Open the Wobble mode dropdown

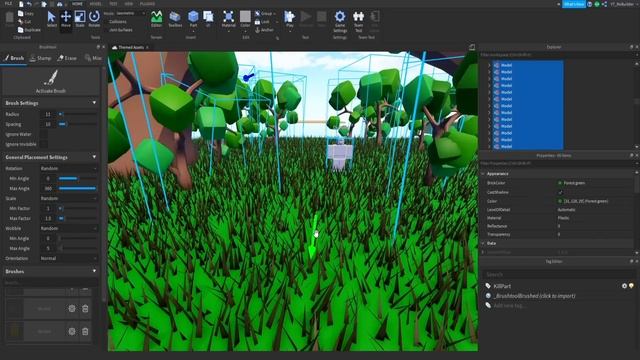coord(69,229)
